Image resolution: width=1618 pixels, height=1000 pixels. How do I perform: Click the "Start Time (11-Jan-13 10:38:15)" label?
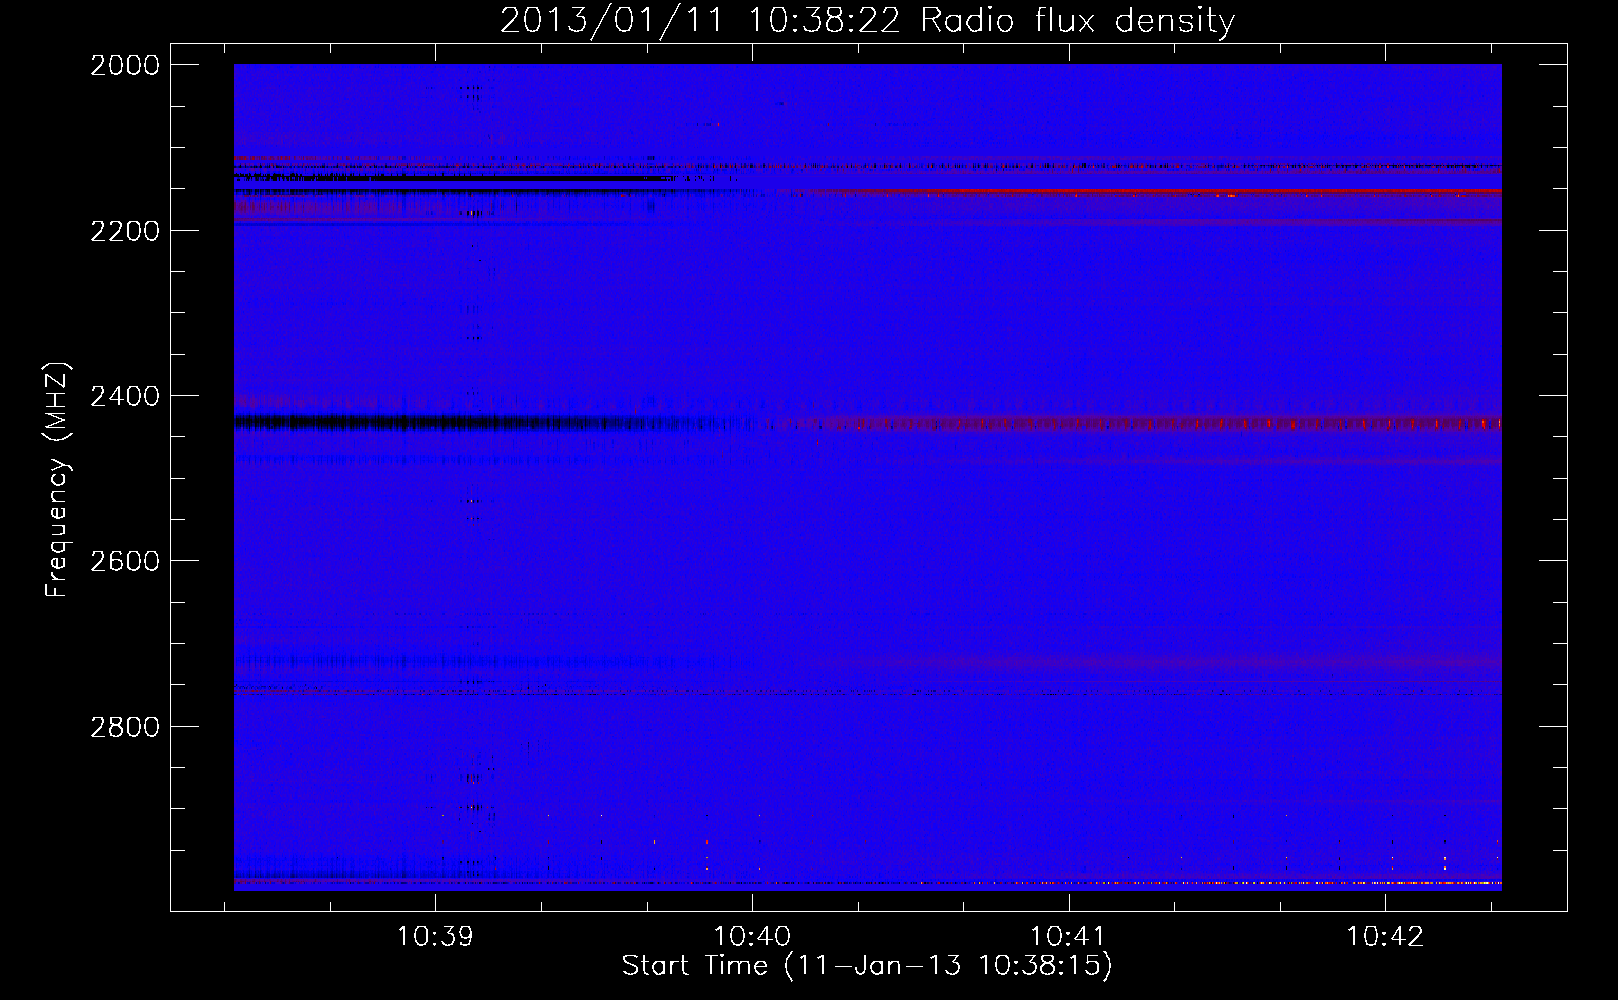pos(867,966)
